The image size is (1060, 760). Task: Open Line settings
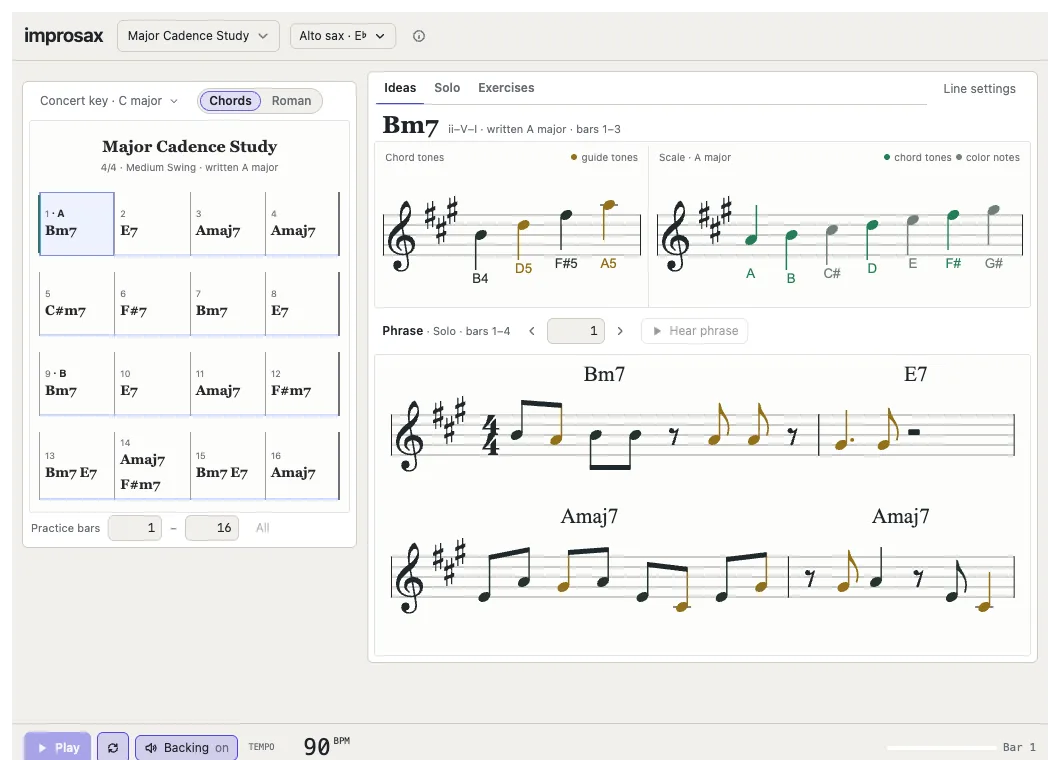(x=979, y=89)
